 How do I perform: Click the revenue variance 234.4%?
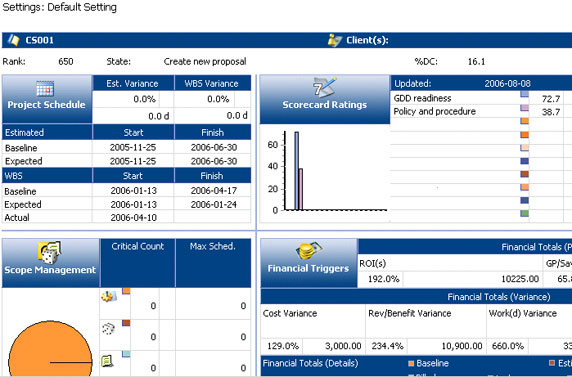point(387,346)
